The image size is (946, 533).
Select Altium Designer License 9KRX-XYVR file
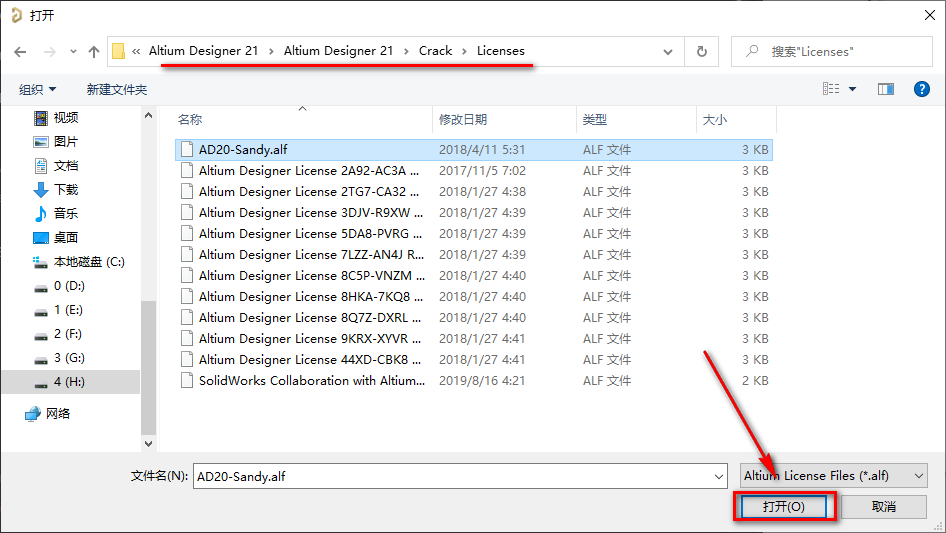click(474, 339)
